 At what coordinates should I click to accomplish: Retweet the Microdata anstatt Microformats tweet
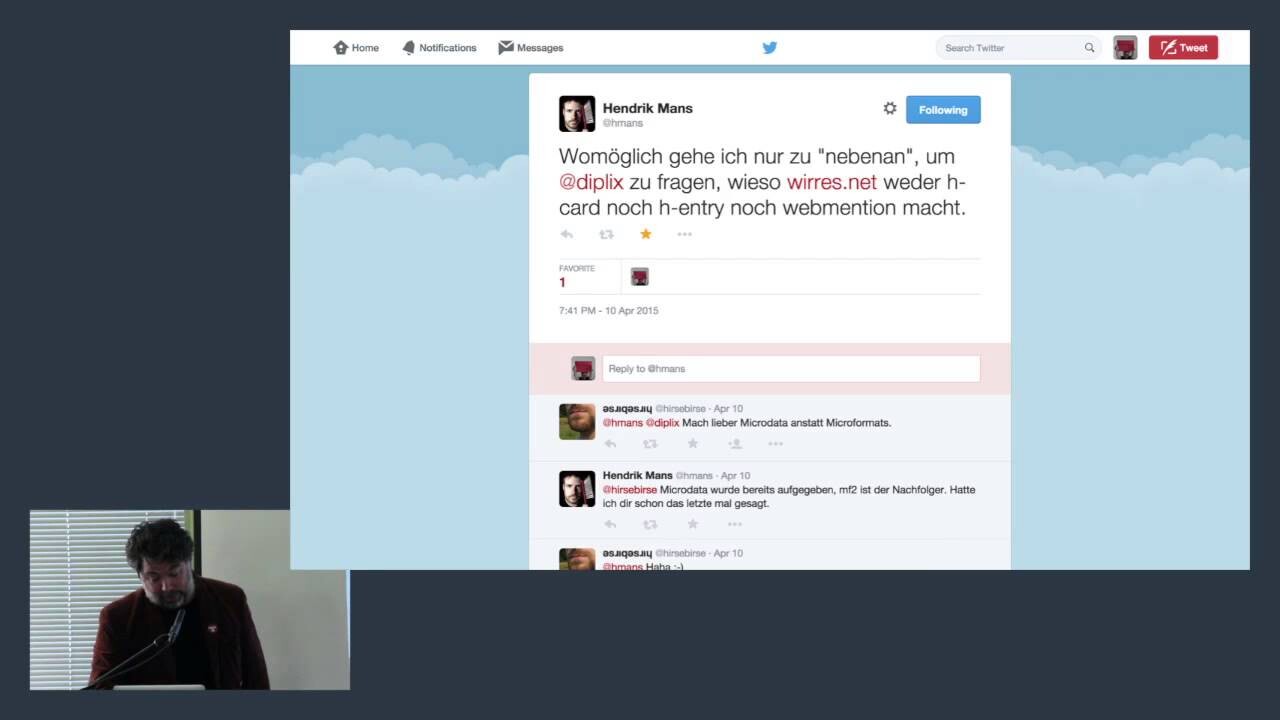click(650, 444)
